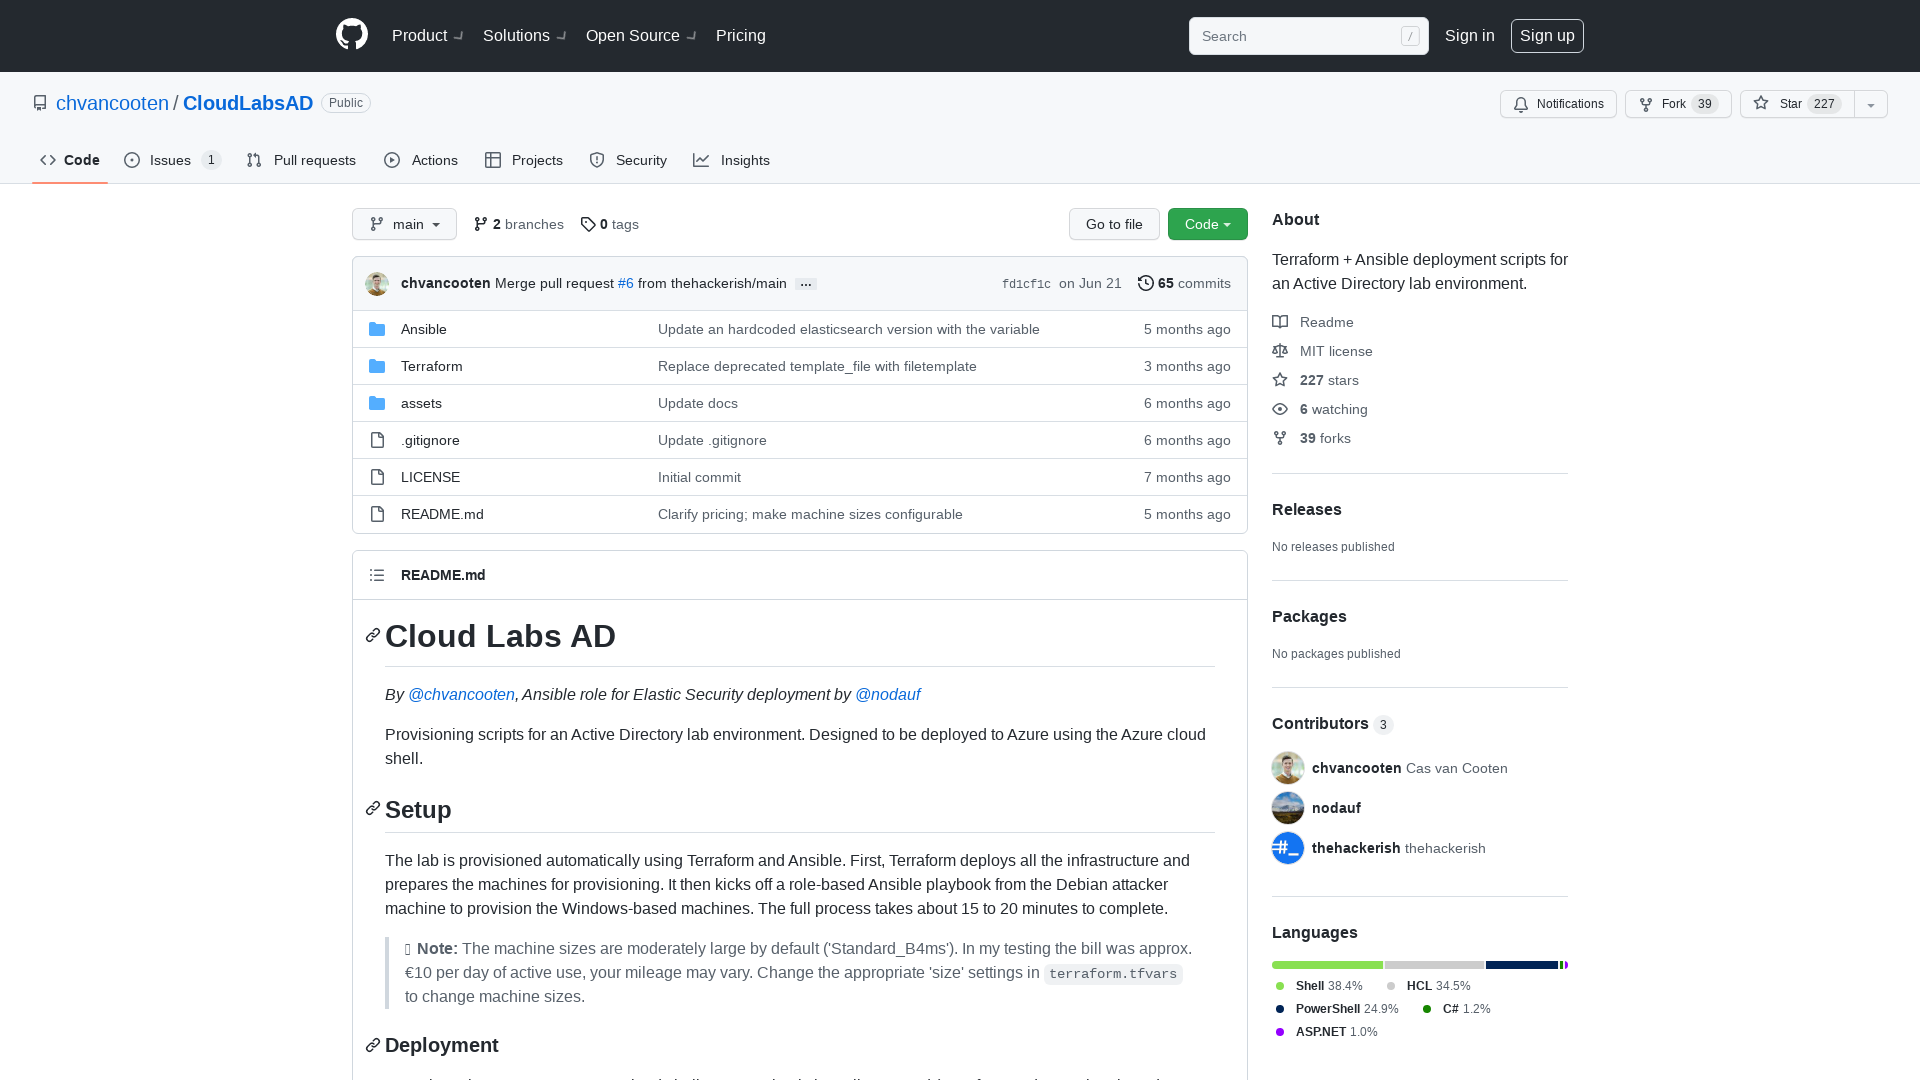The image size is (1920, 1080).
Task: Click nodauf contributor avatar
Action: (1288, 808)
